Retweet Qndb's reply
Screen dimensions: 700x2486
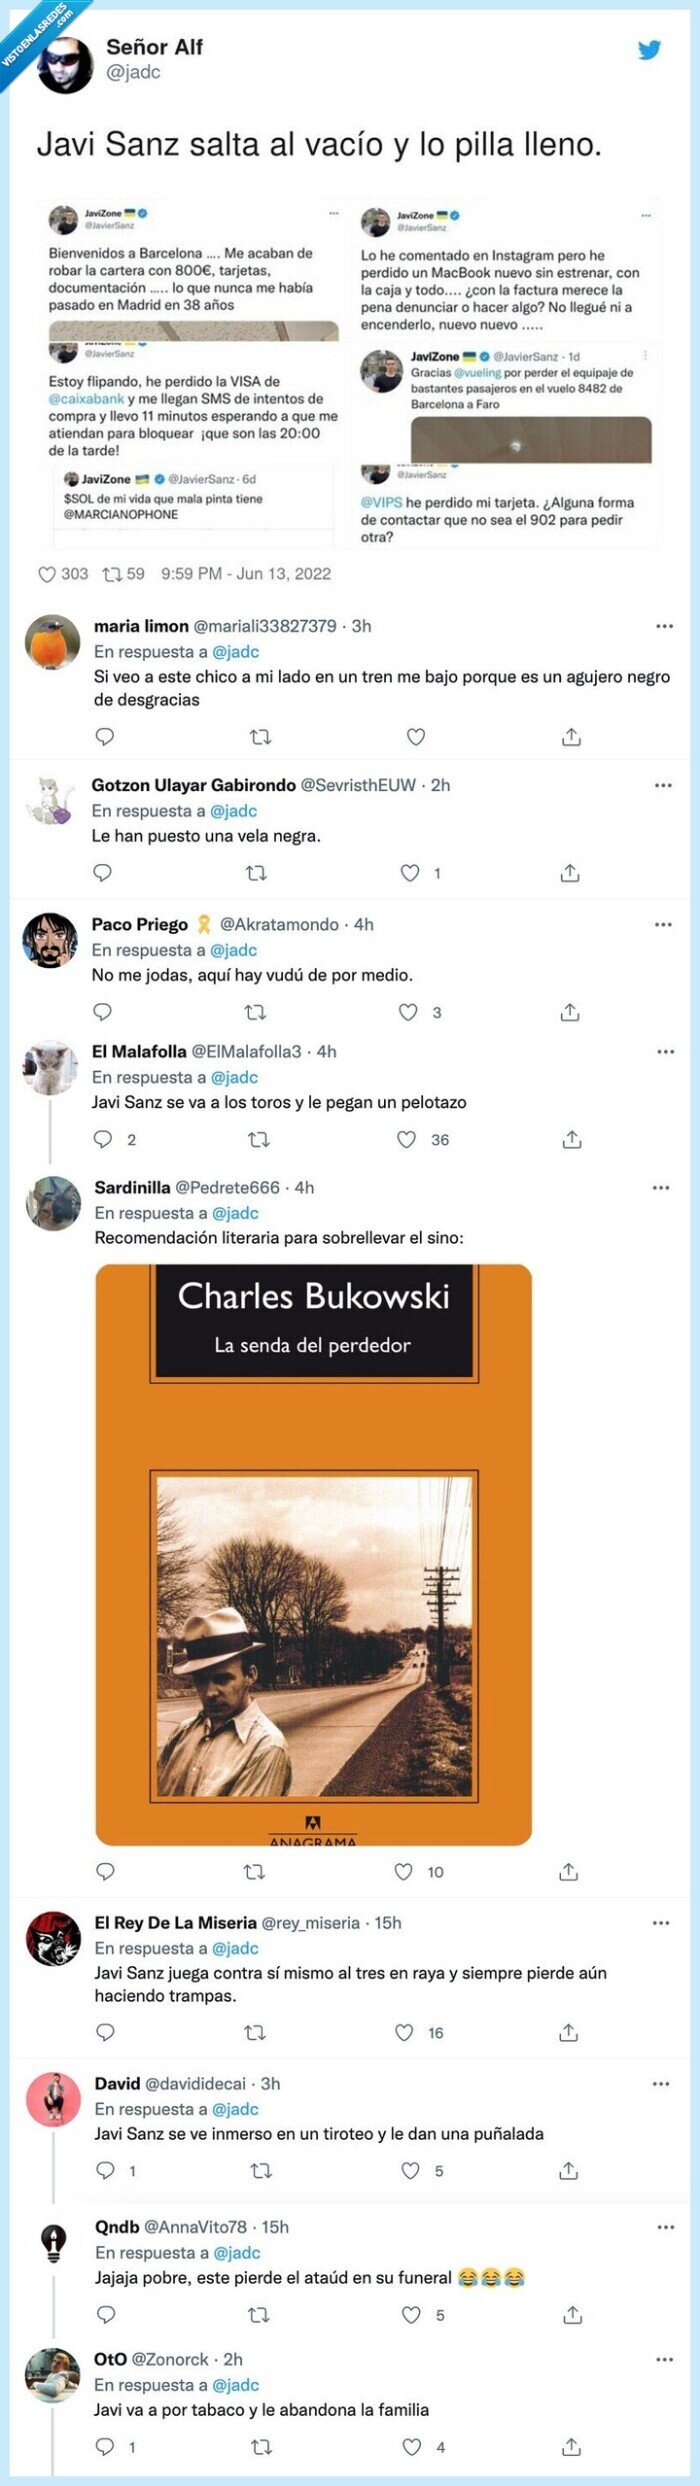click(x=258, y=2314)
